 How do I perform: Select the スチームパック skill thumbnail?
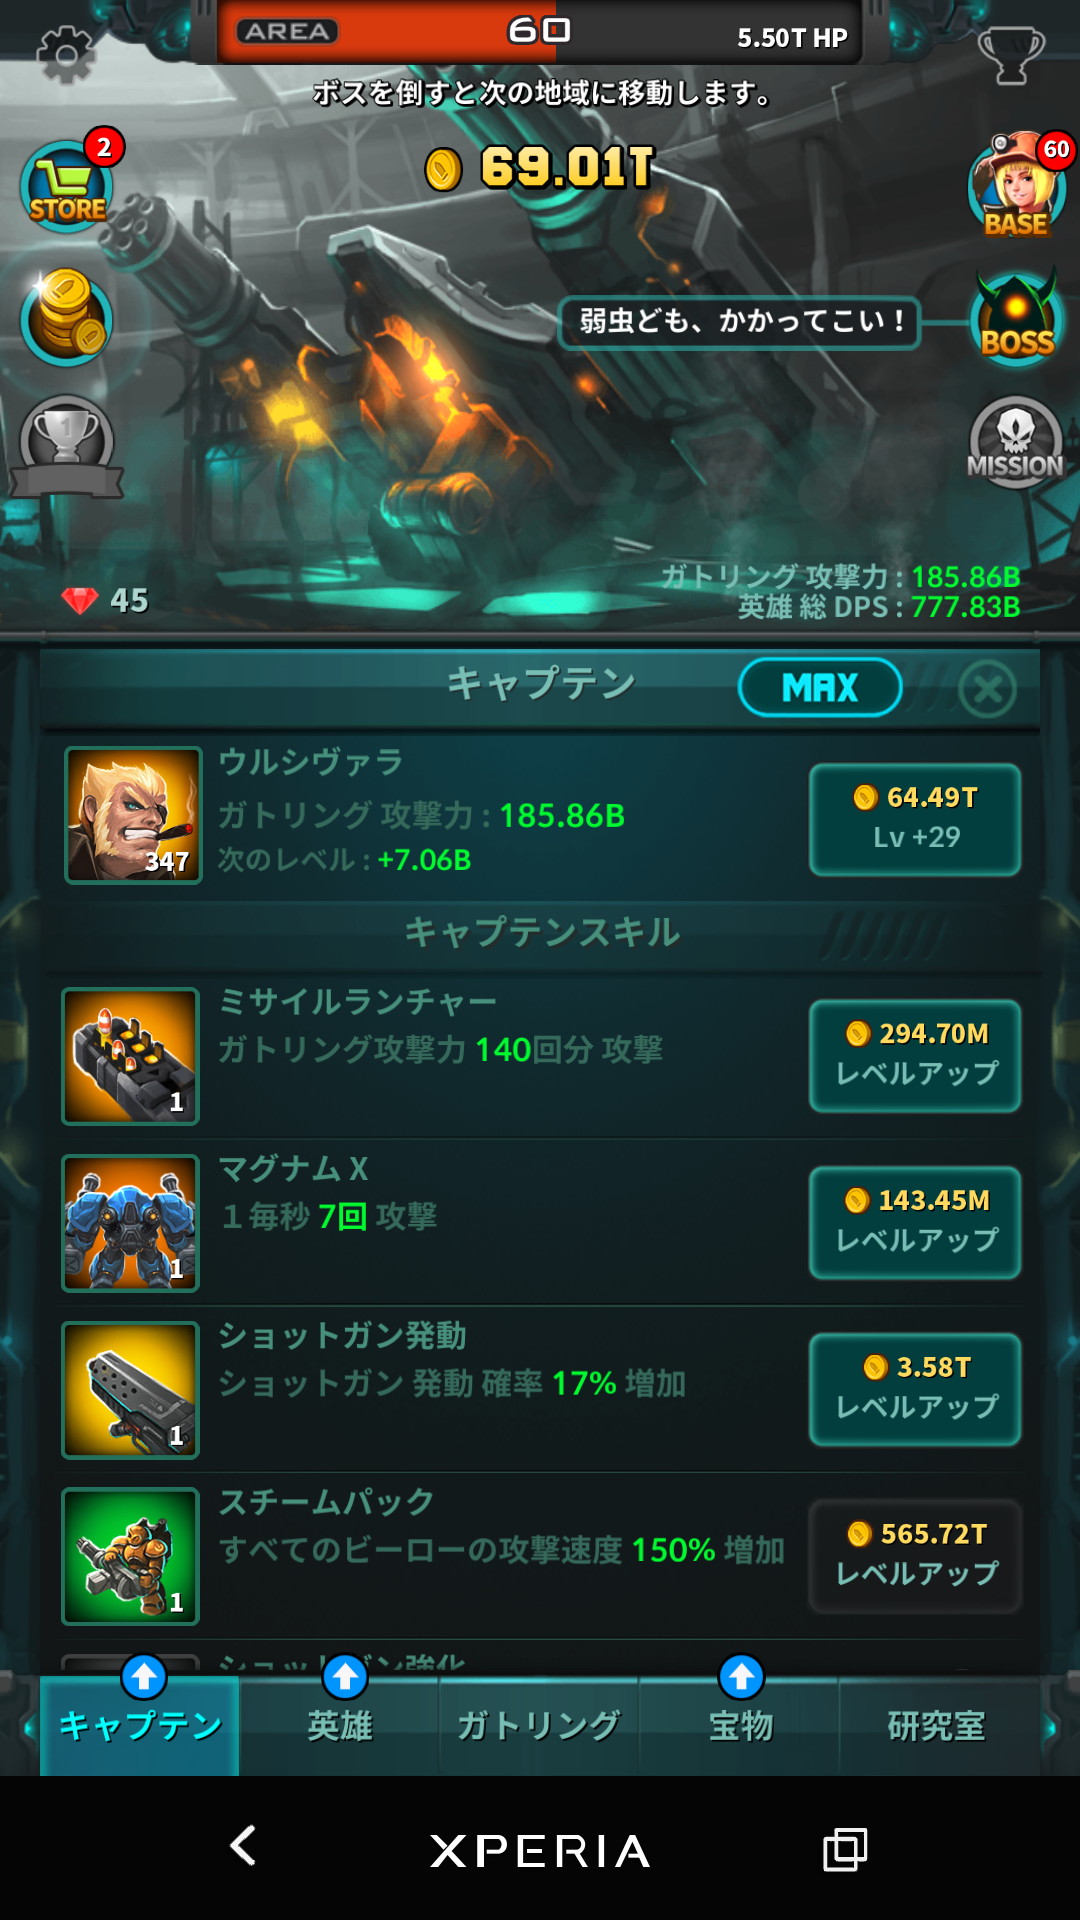[130, 1556]
